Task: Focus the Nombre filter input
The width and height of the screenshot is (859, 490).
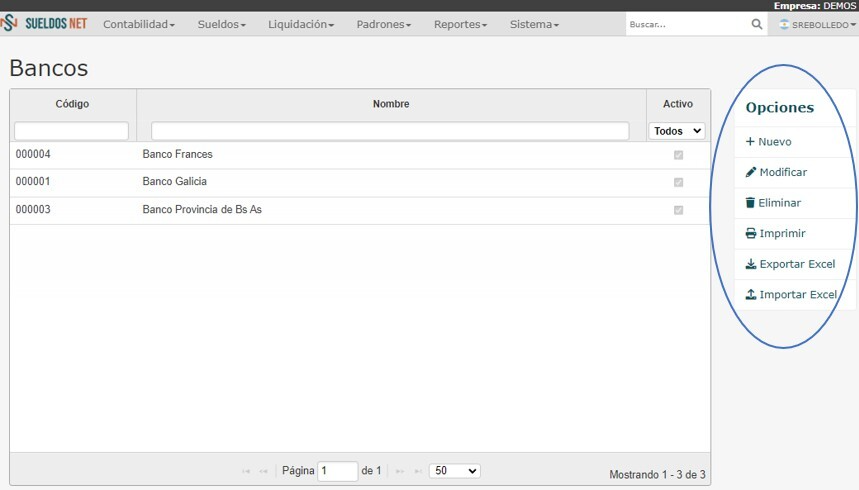Action: click(390, 131)
